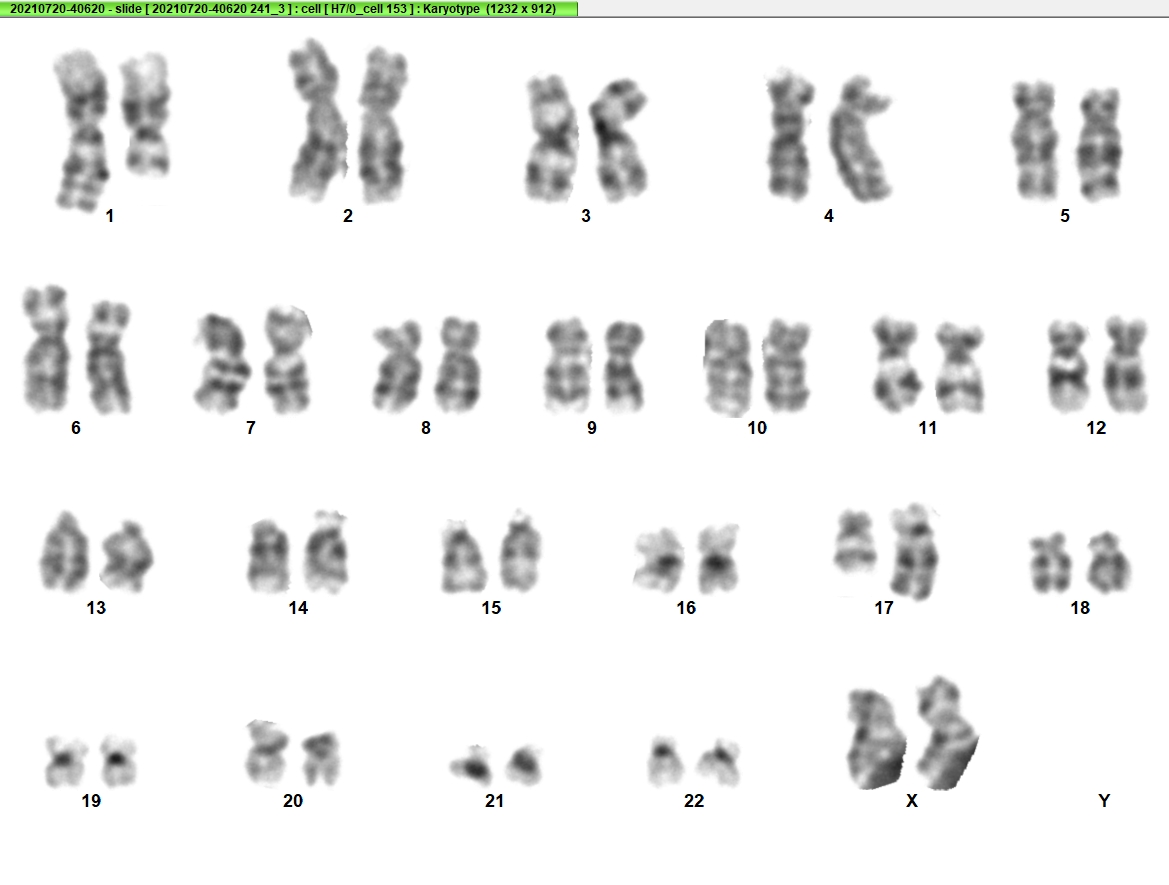
Task: Choose the left chromosome 5 image
Action: [1035, 140]
